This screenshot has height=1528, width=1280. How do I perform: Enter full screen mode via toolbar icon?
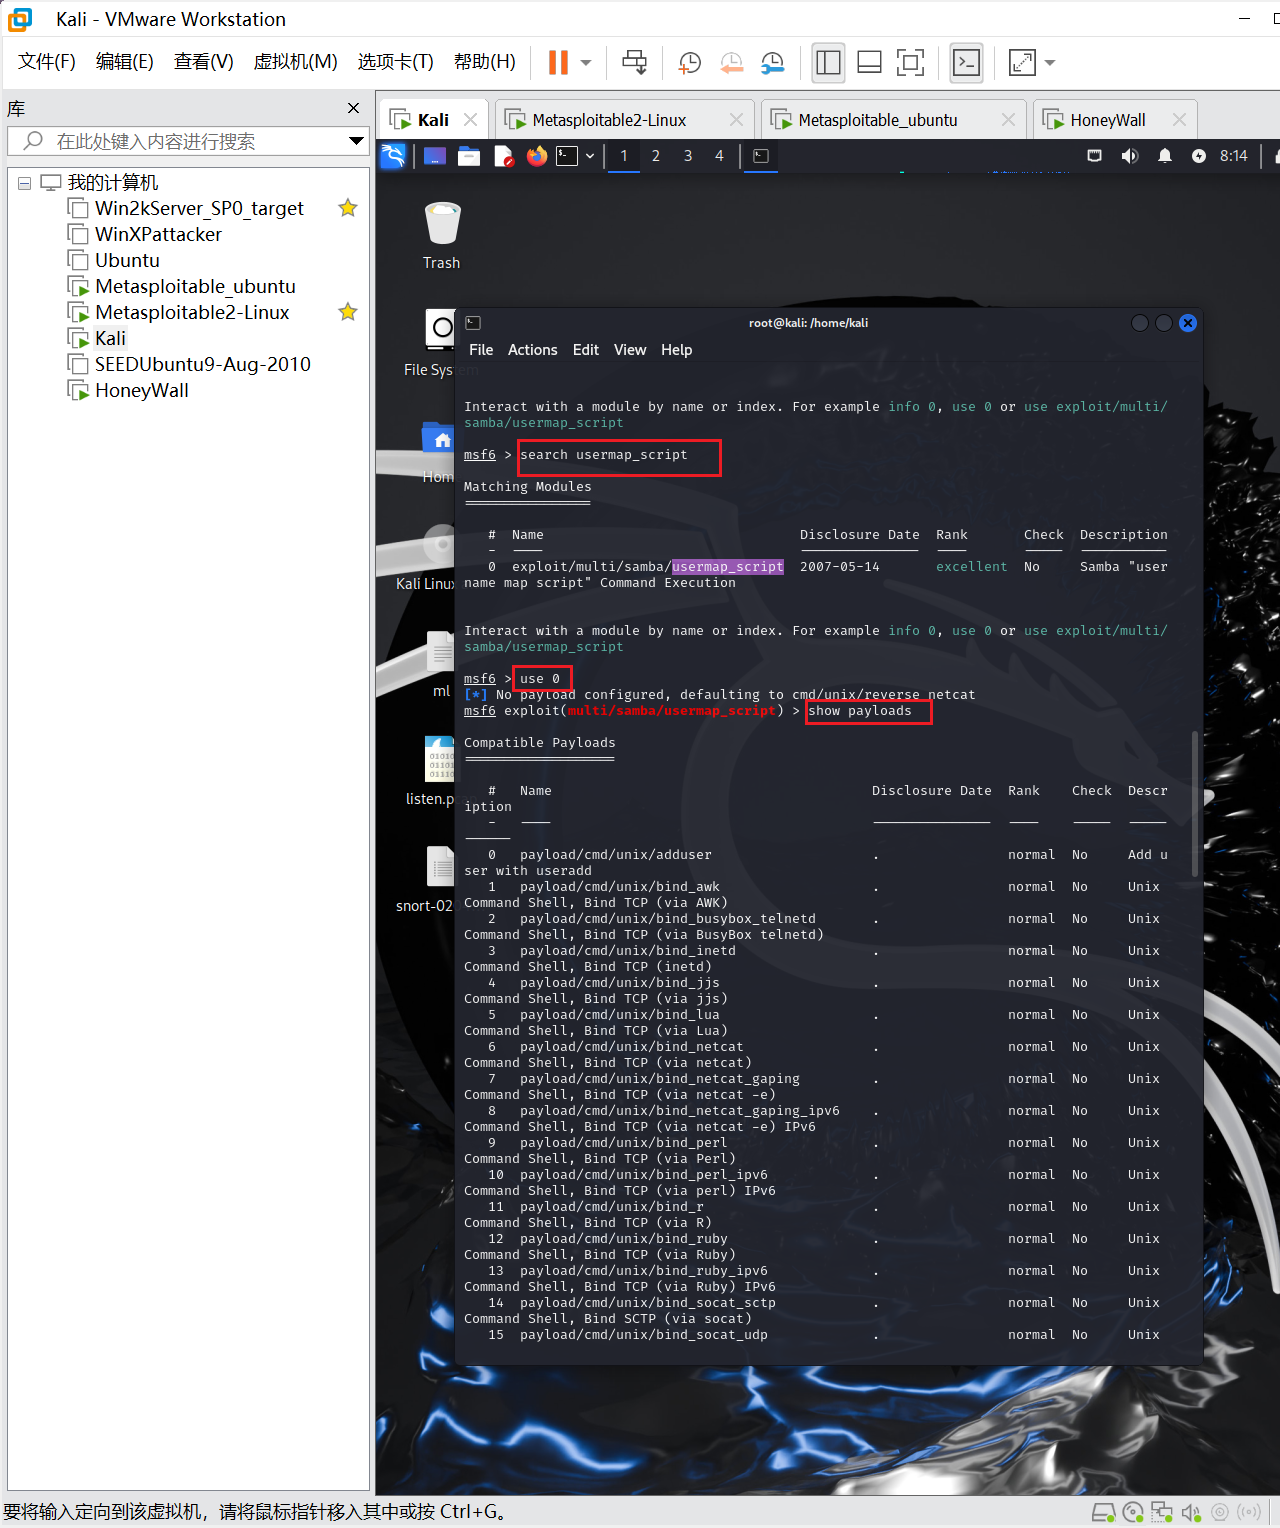coord(910,62)
